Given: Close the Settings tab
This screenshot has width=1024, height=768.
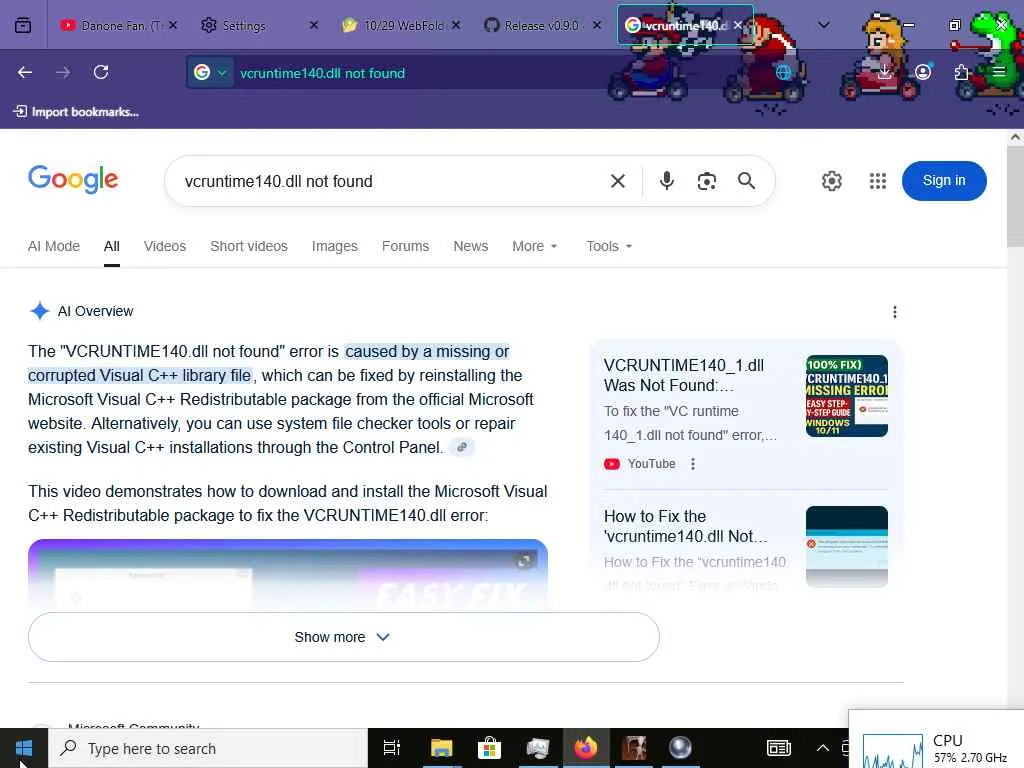Looking at the screenshot, I should (x=313, y=25).
